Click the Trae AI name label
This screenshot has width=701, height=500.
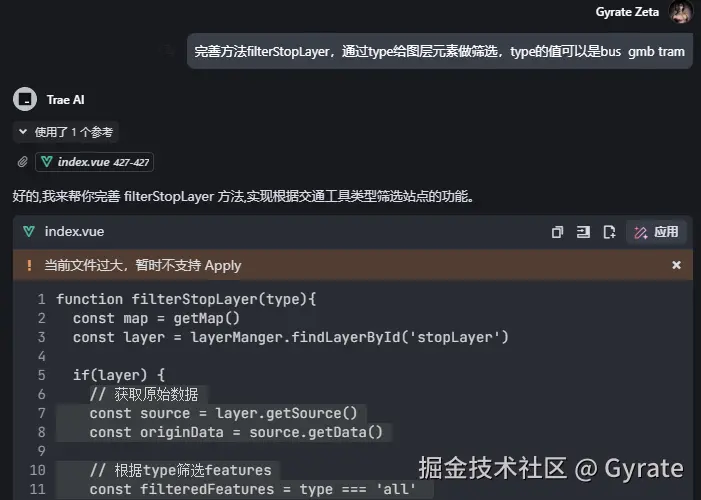click(x=65, y=100)
